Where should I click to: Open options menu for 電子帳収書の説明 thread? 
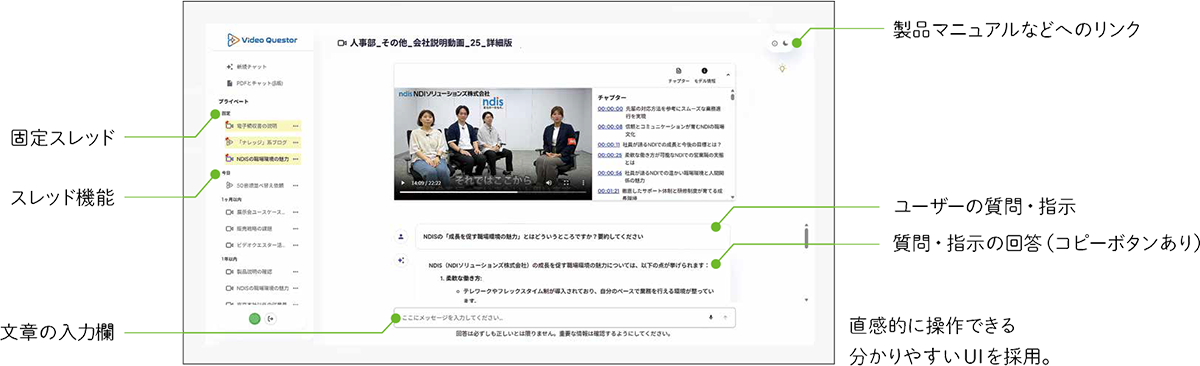pyautogui.click(x=296, y=126)
